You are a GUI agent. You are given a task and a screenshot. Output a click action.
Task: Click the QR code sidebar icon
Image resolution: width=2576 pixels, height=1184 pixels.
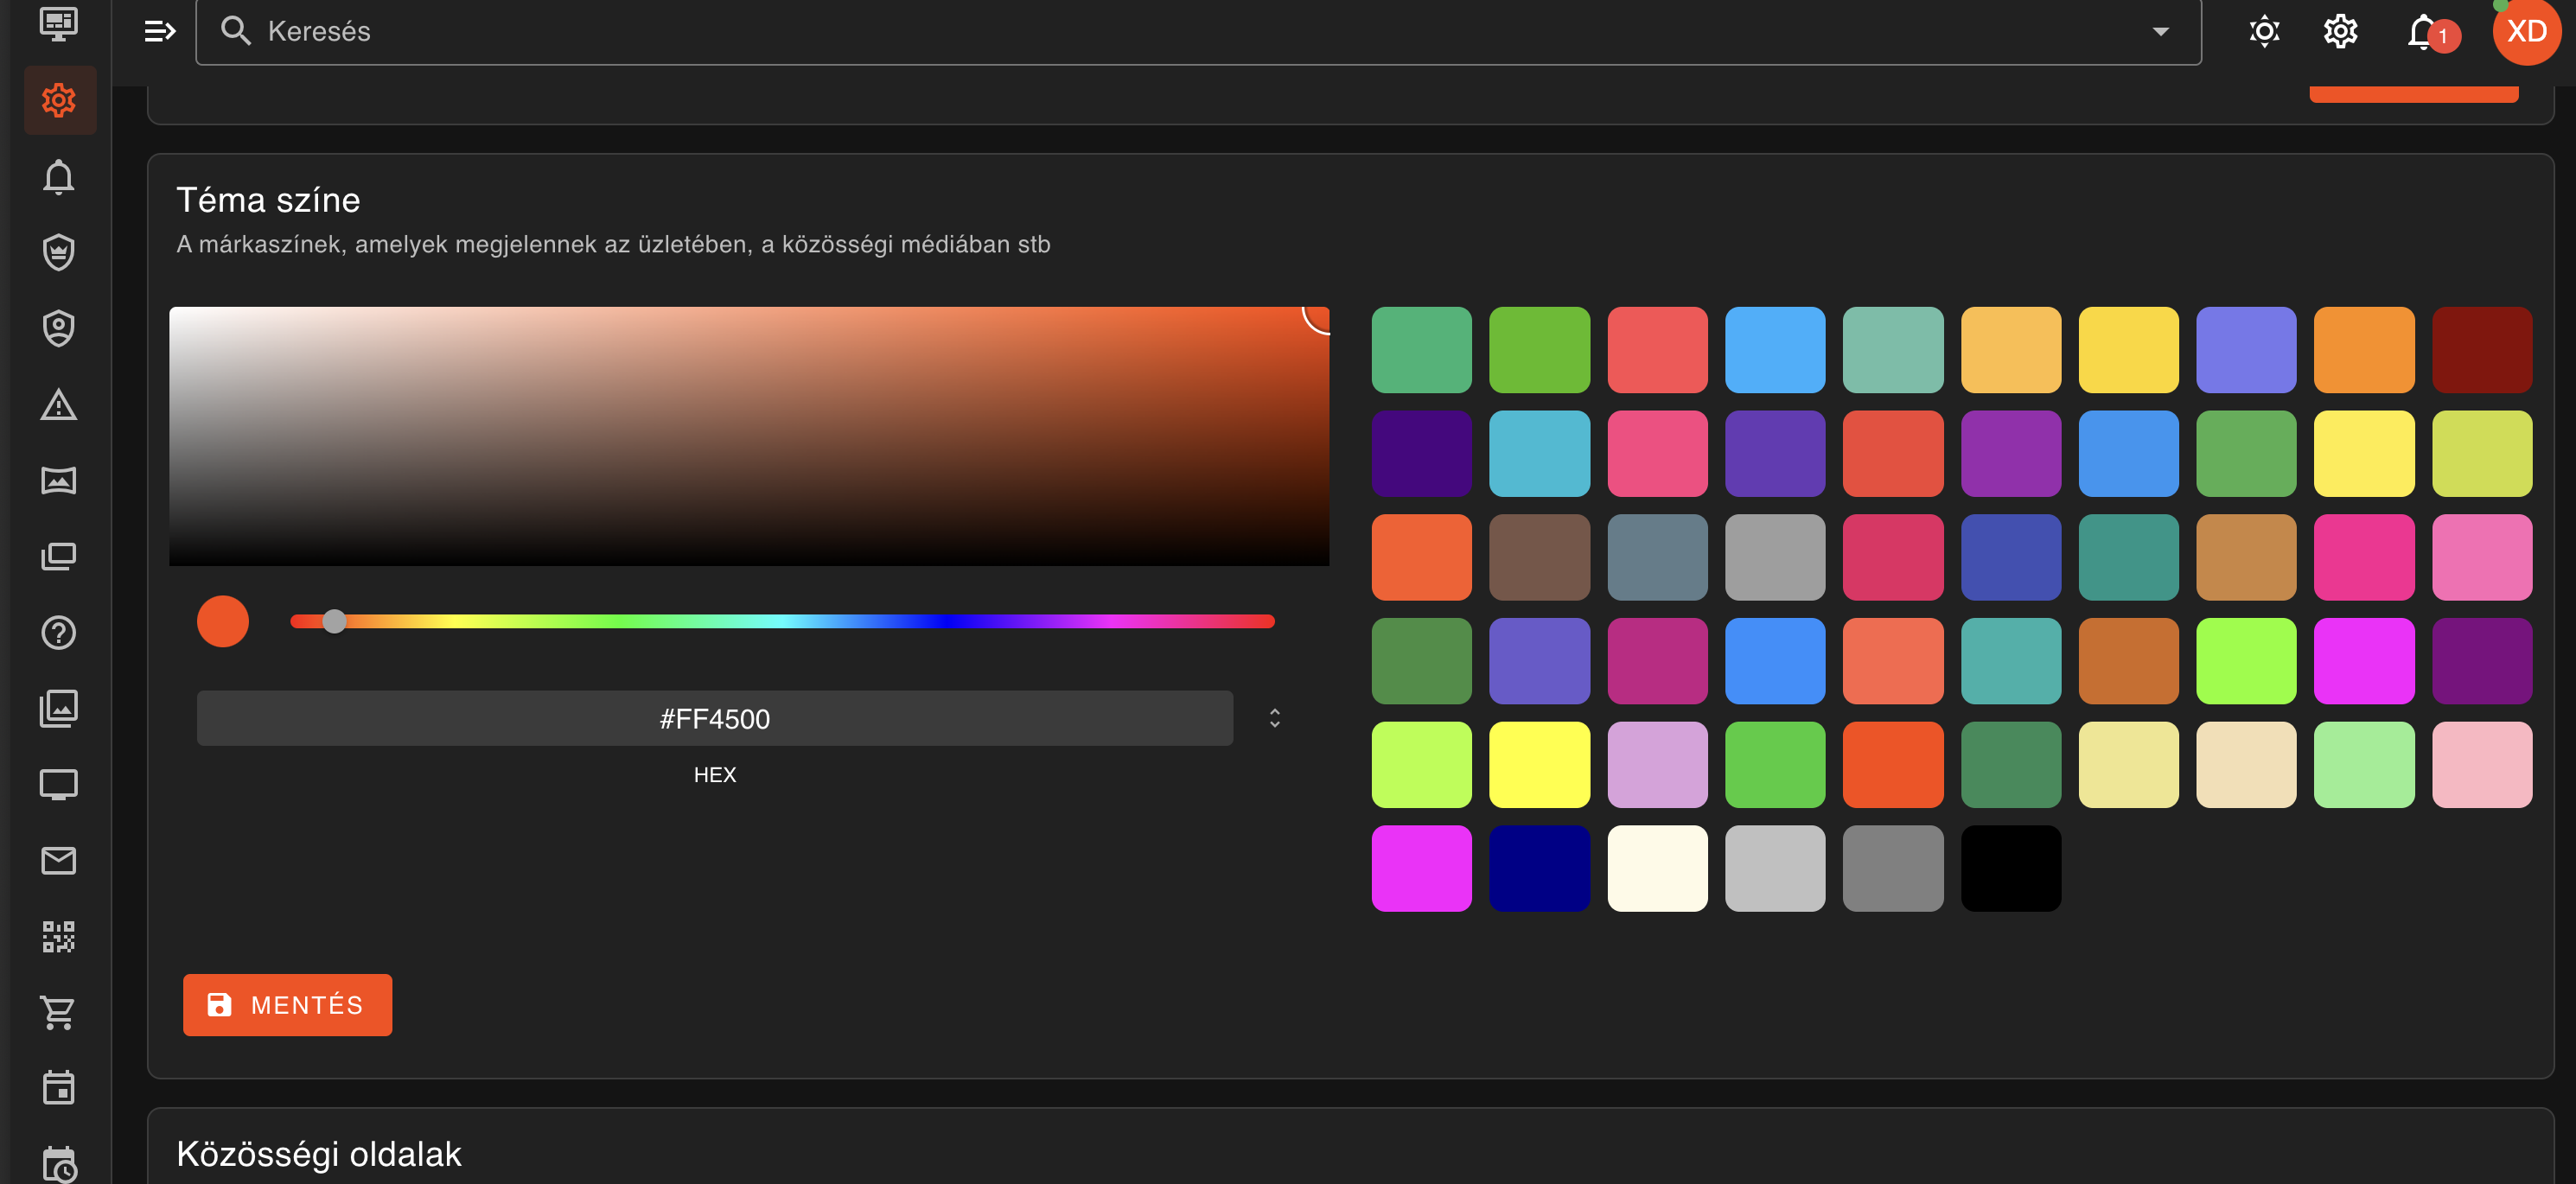(58, 936)
